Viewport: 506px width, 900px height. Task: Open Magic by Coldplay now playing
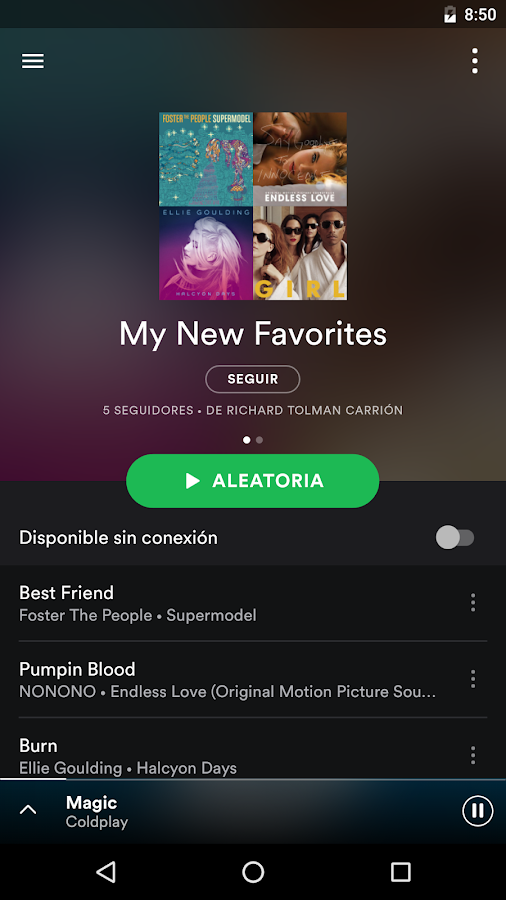point(96,812)
